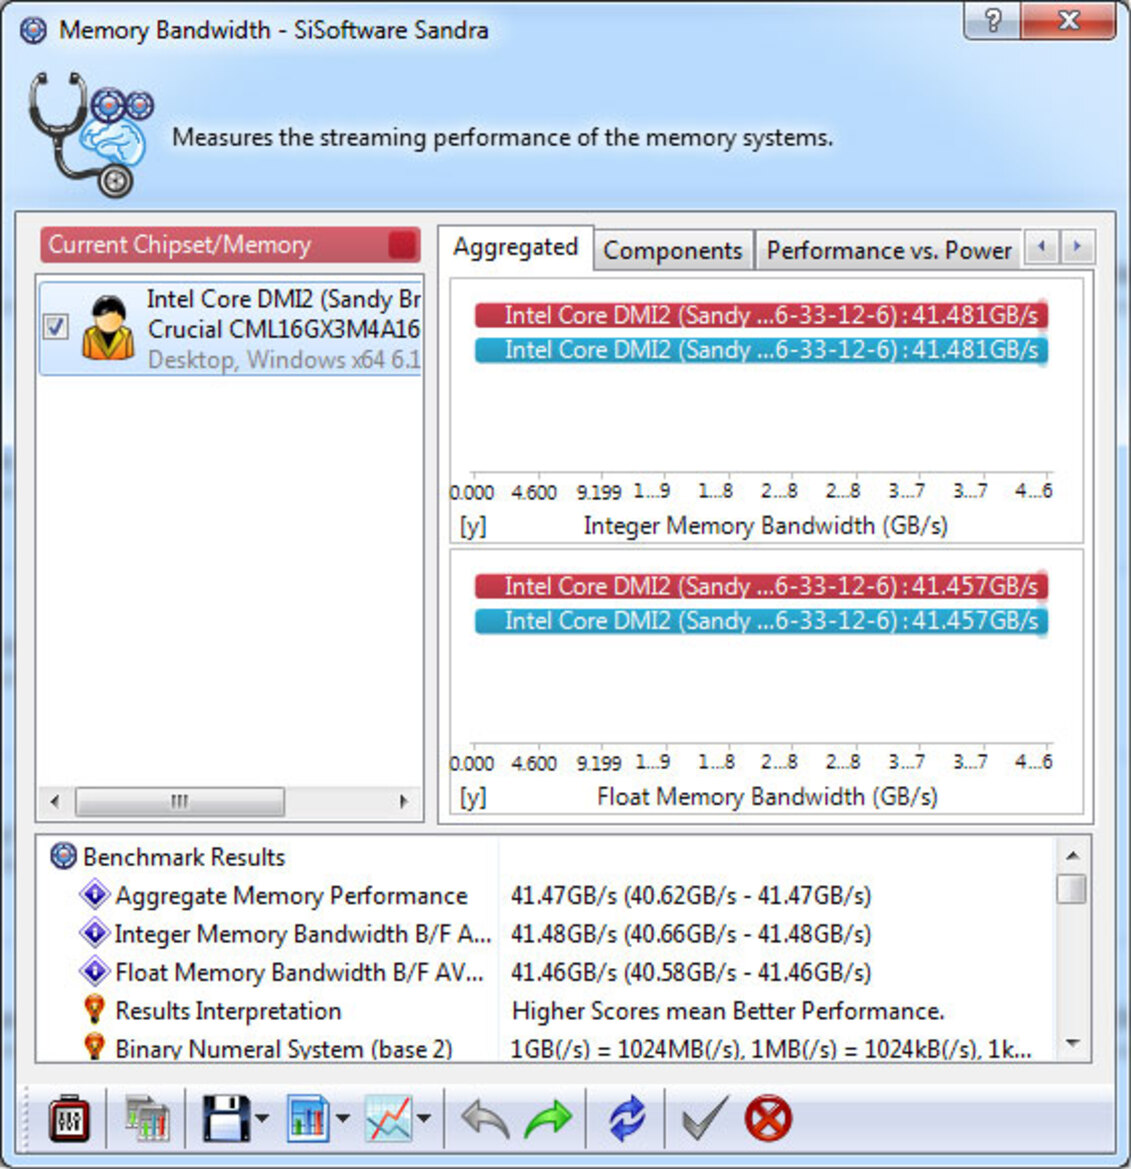Toggle the Intel Core DMI2 system checkbox
The width and height of the screenshot is (1131, 1169).
(x=56, y=327)
